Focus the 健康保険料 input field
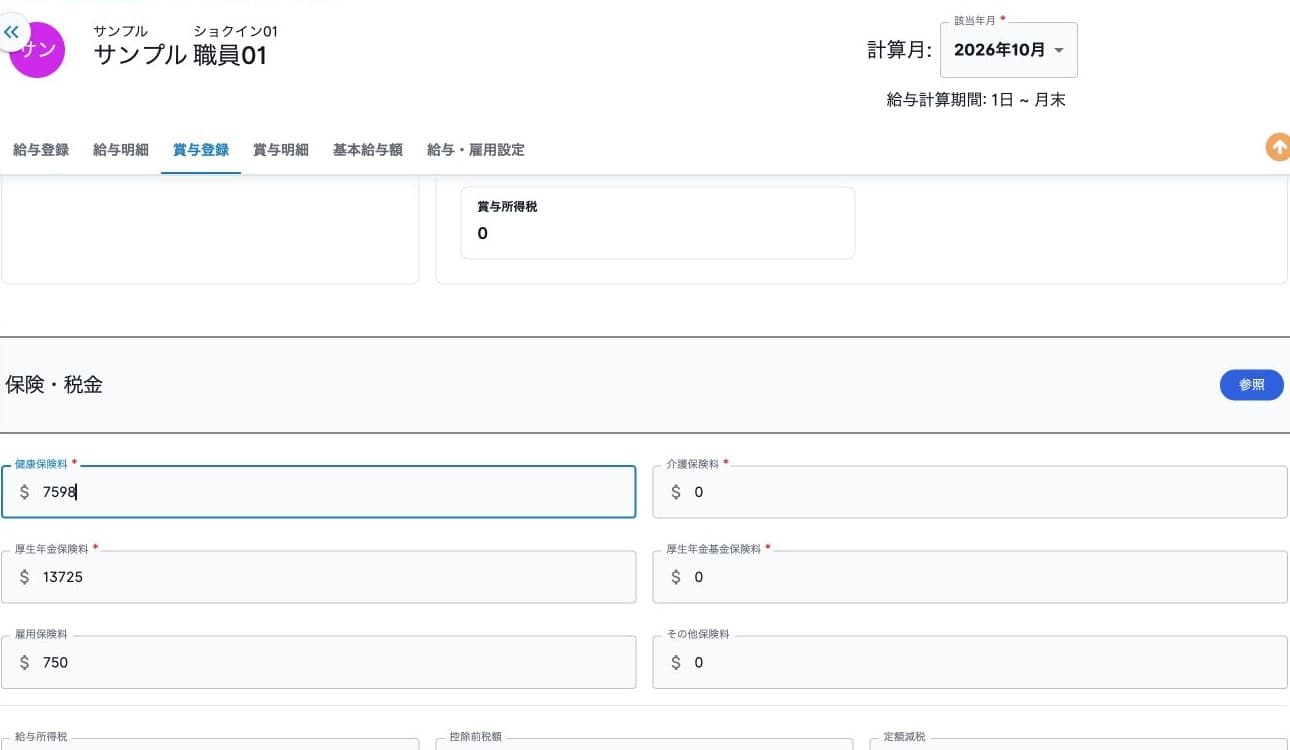 point(318,492)
